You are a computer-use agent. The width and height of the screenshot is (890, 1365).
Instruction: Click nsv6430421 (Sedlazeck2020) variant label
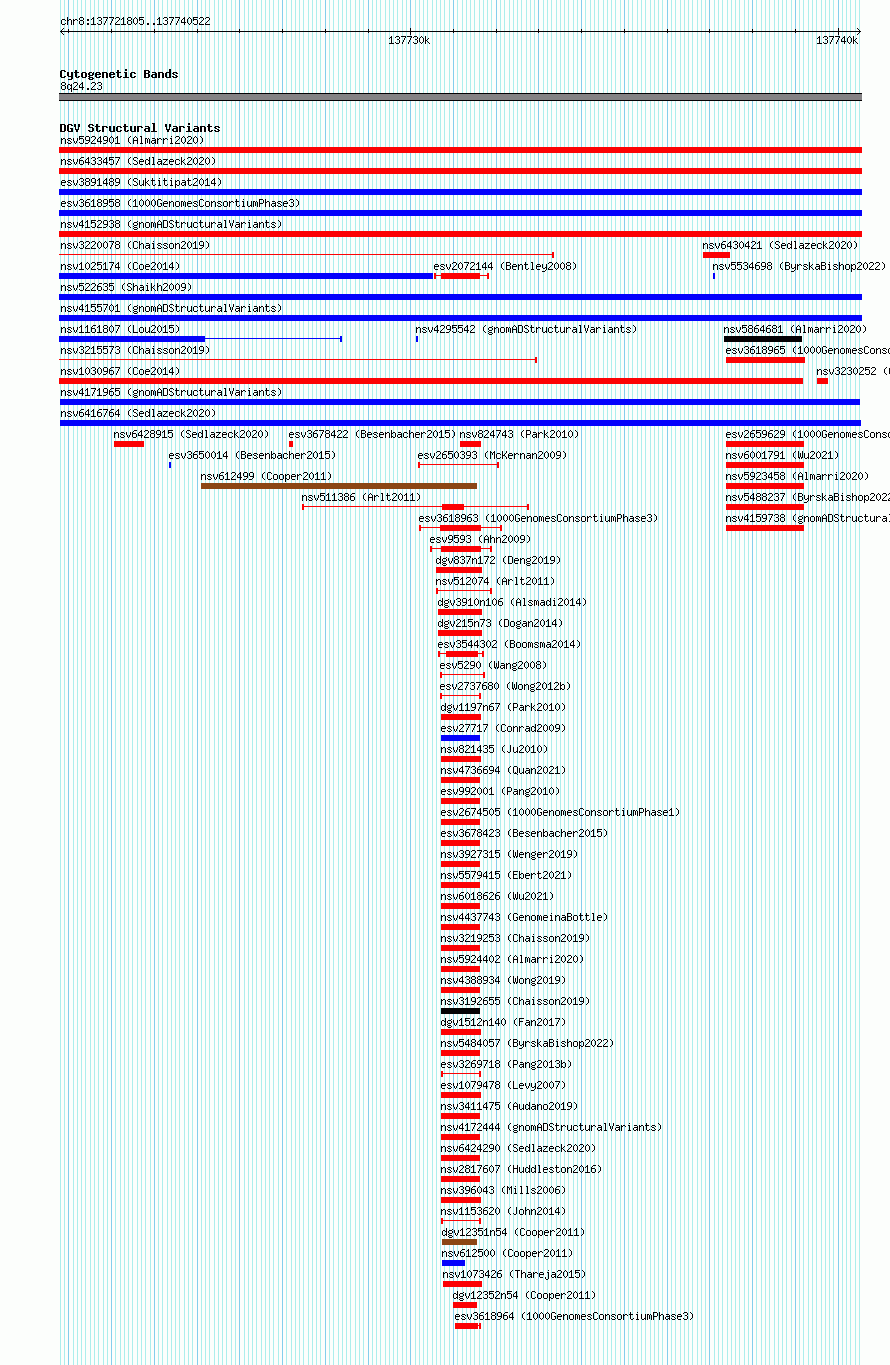tap(780, 245)
